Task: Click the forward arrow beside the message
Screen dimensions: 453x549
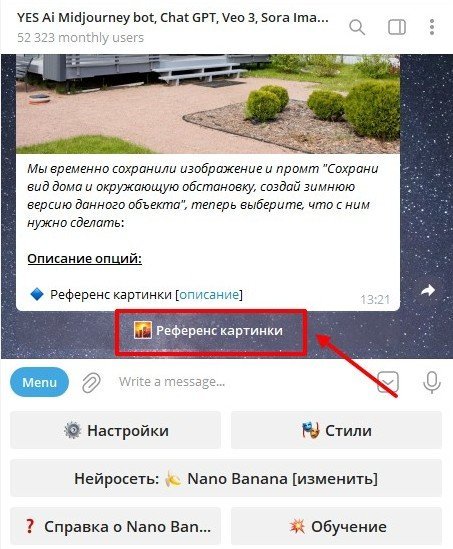Action: pyautogui.click(x=428, y=290)
